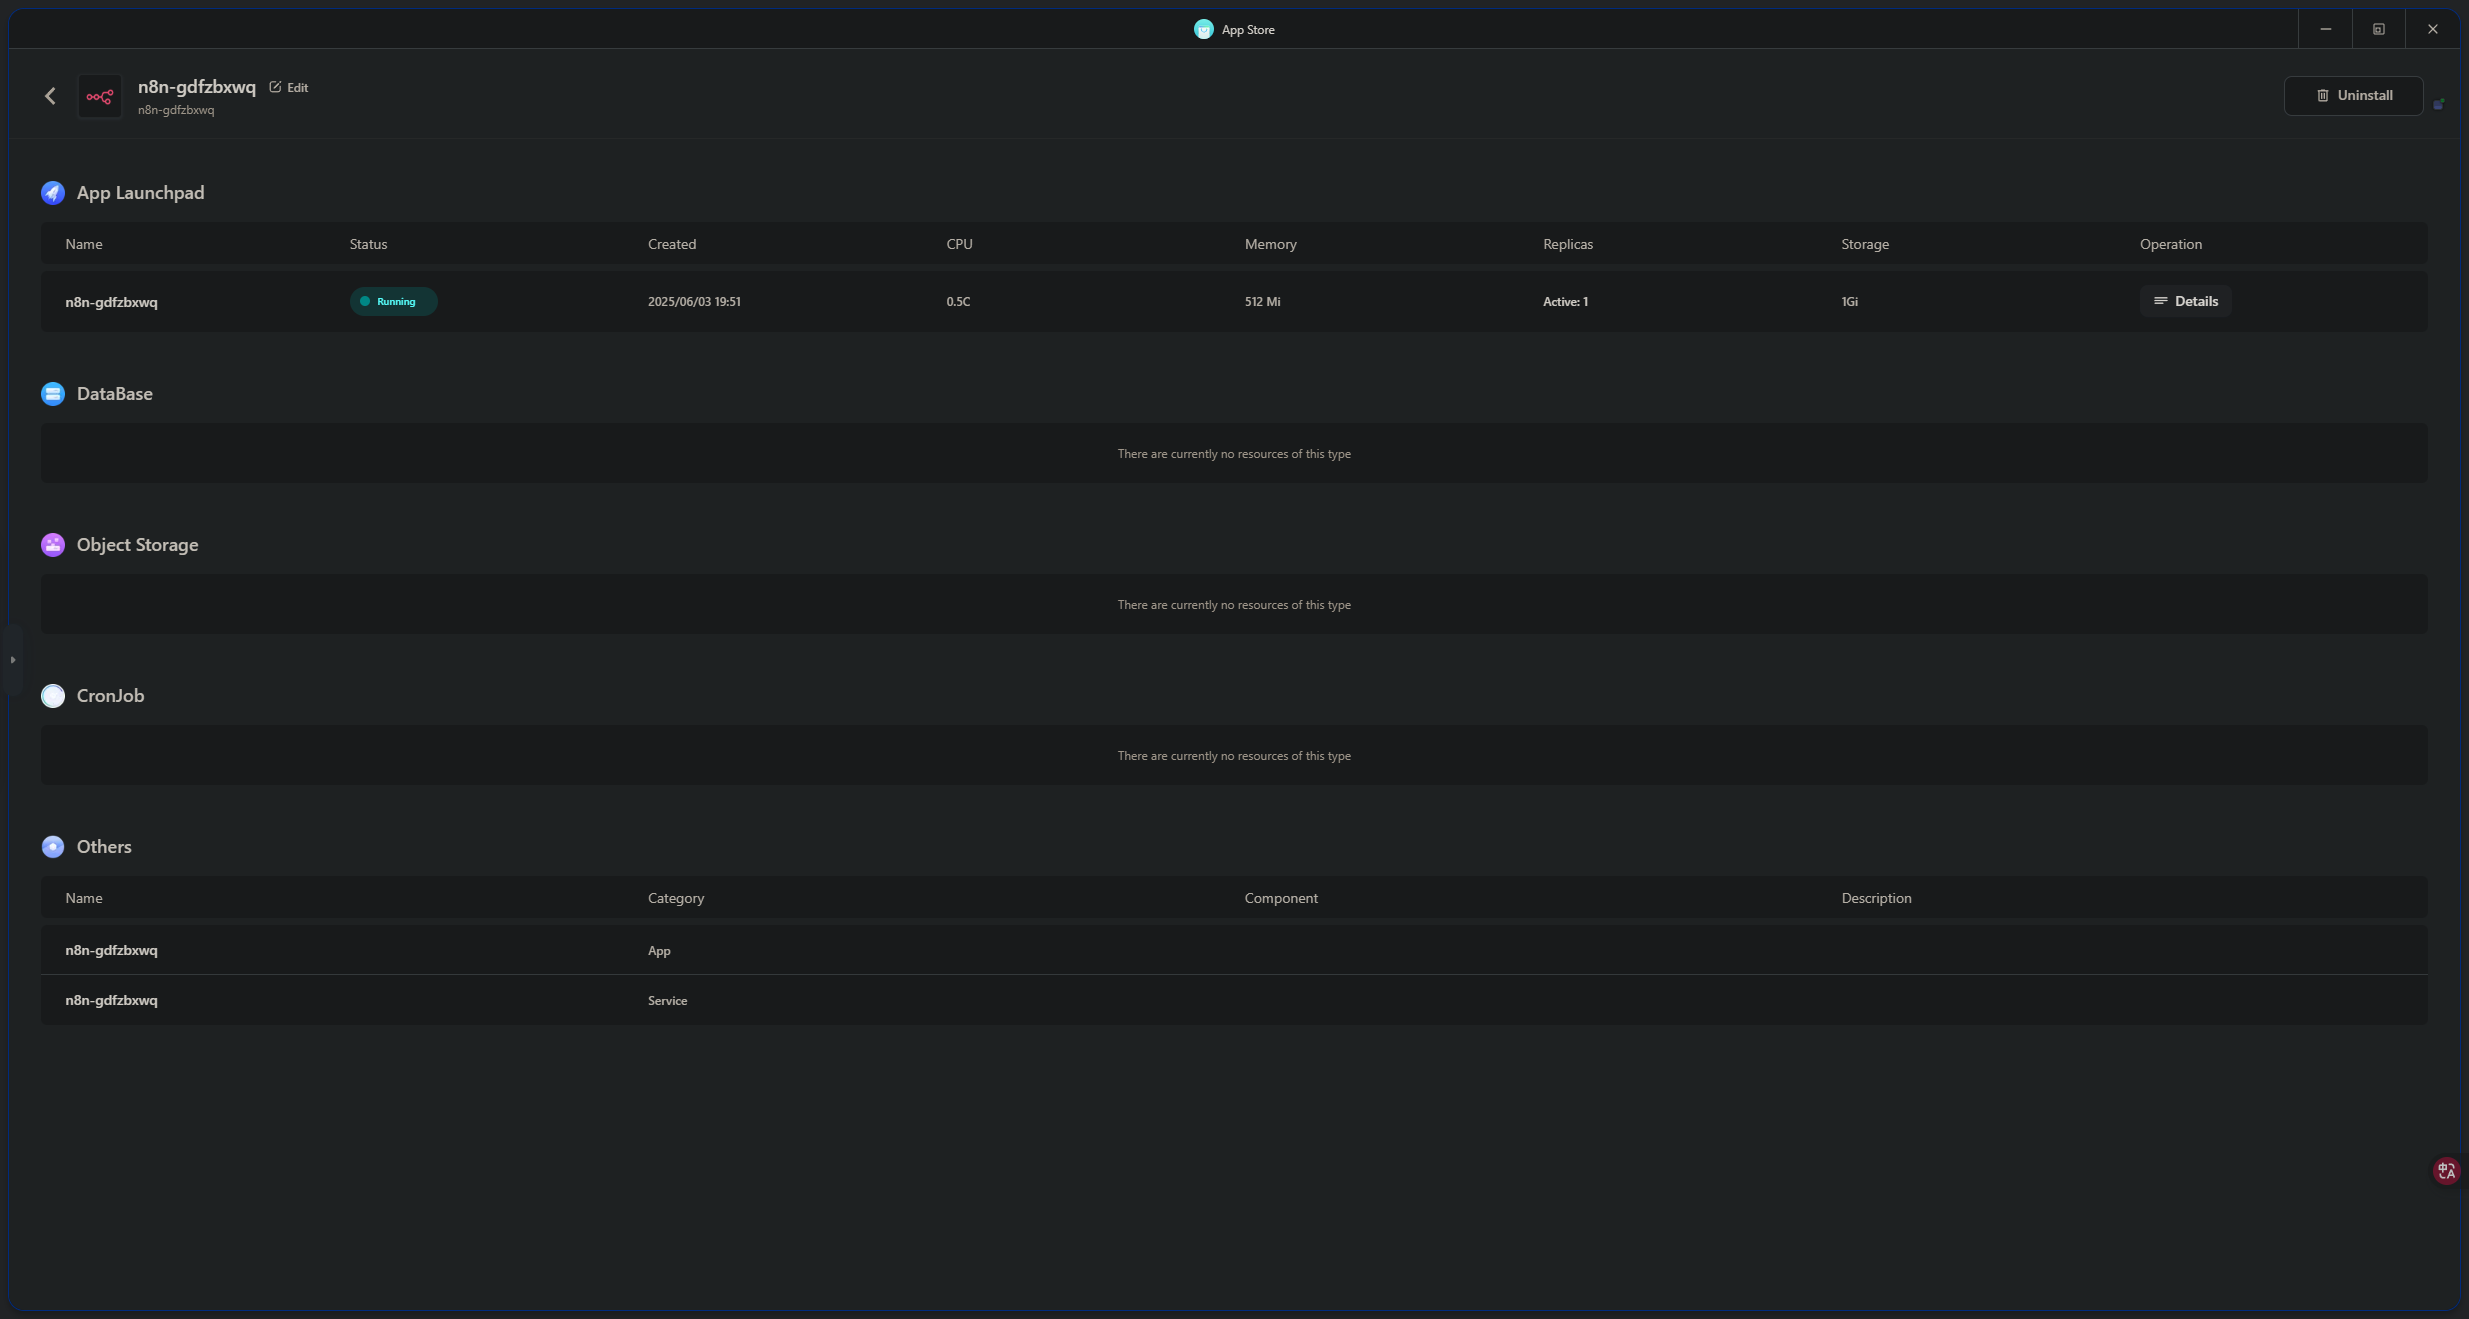Click the Object Storage section heading
The image size is (2469, 1319).
[x=138, y=545]
